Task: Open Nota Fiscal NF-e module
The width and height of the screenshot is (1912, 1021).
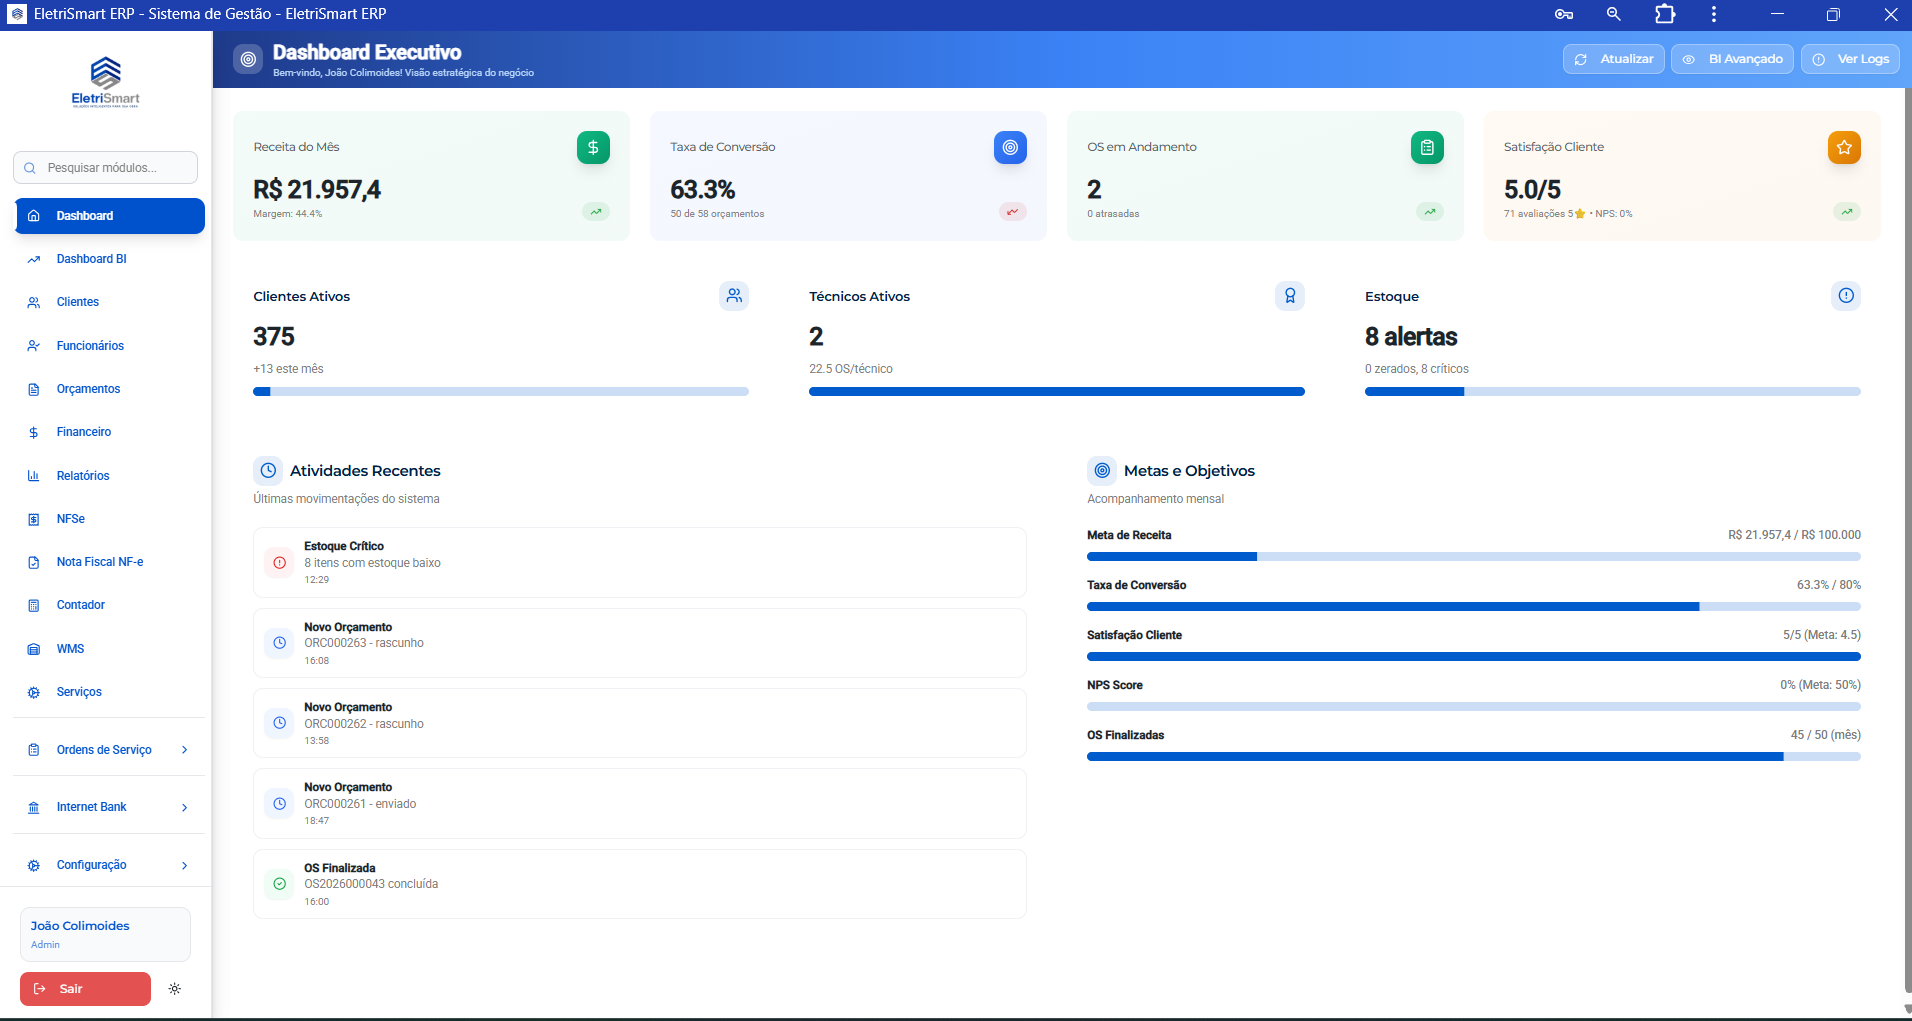Action: (x=110, y=562)
